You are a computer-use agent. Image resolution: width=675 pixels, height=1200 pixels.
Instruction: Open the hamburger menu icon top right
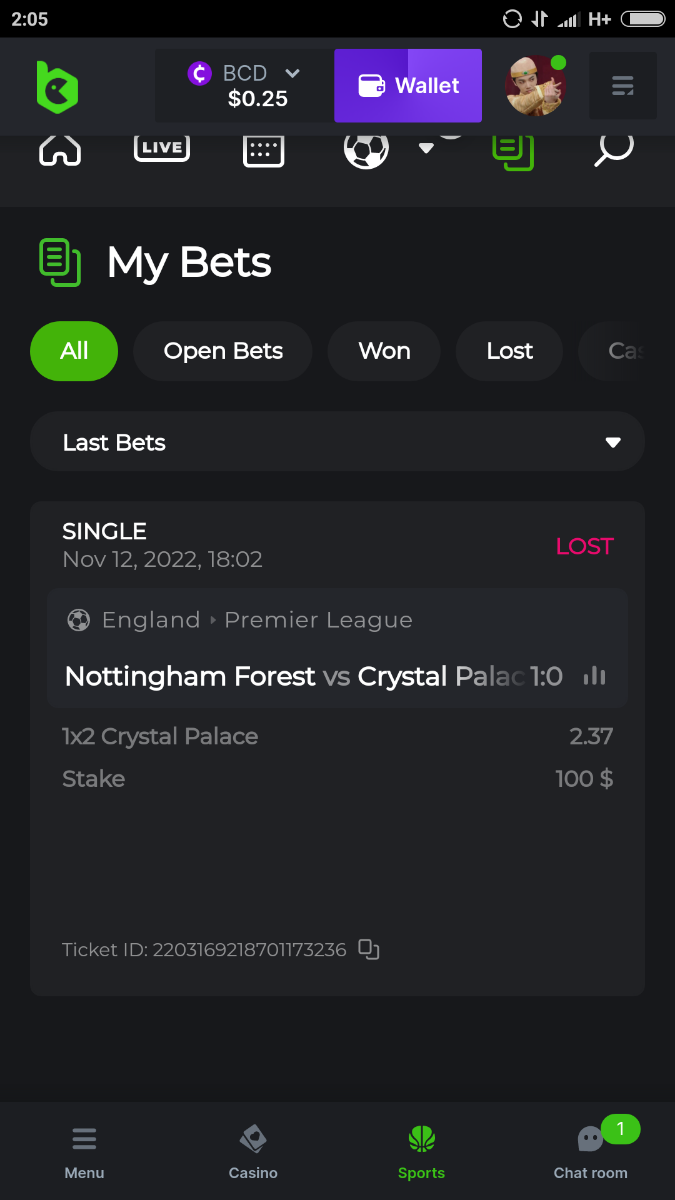623,87
